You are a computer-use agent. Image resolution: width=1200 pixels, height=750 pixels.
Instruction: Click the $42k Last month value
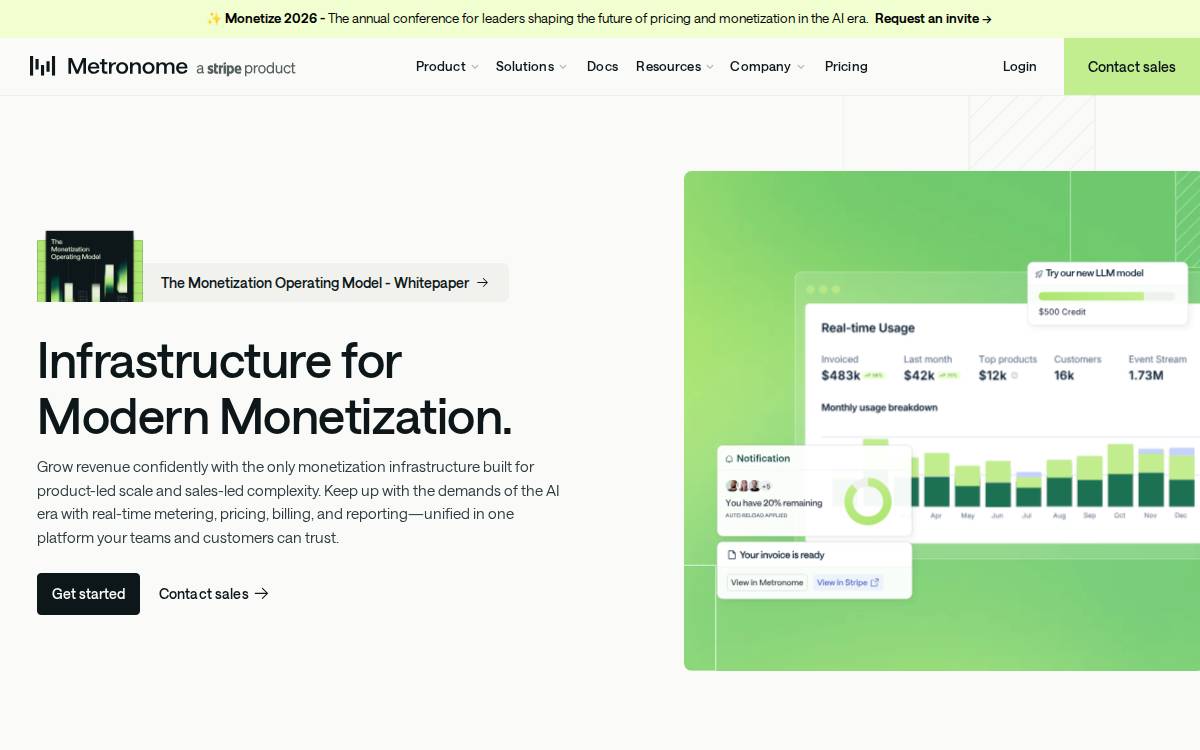[919, 376]
